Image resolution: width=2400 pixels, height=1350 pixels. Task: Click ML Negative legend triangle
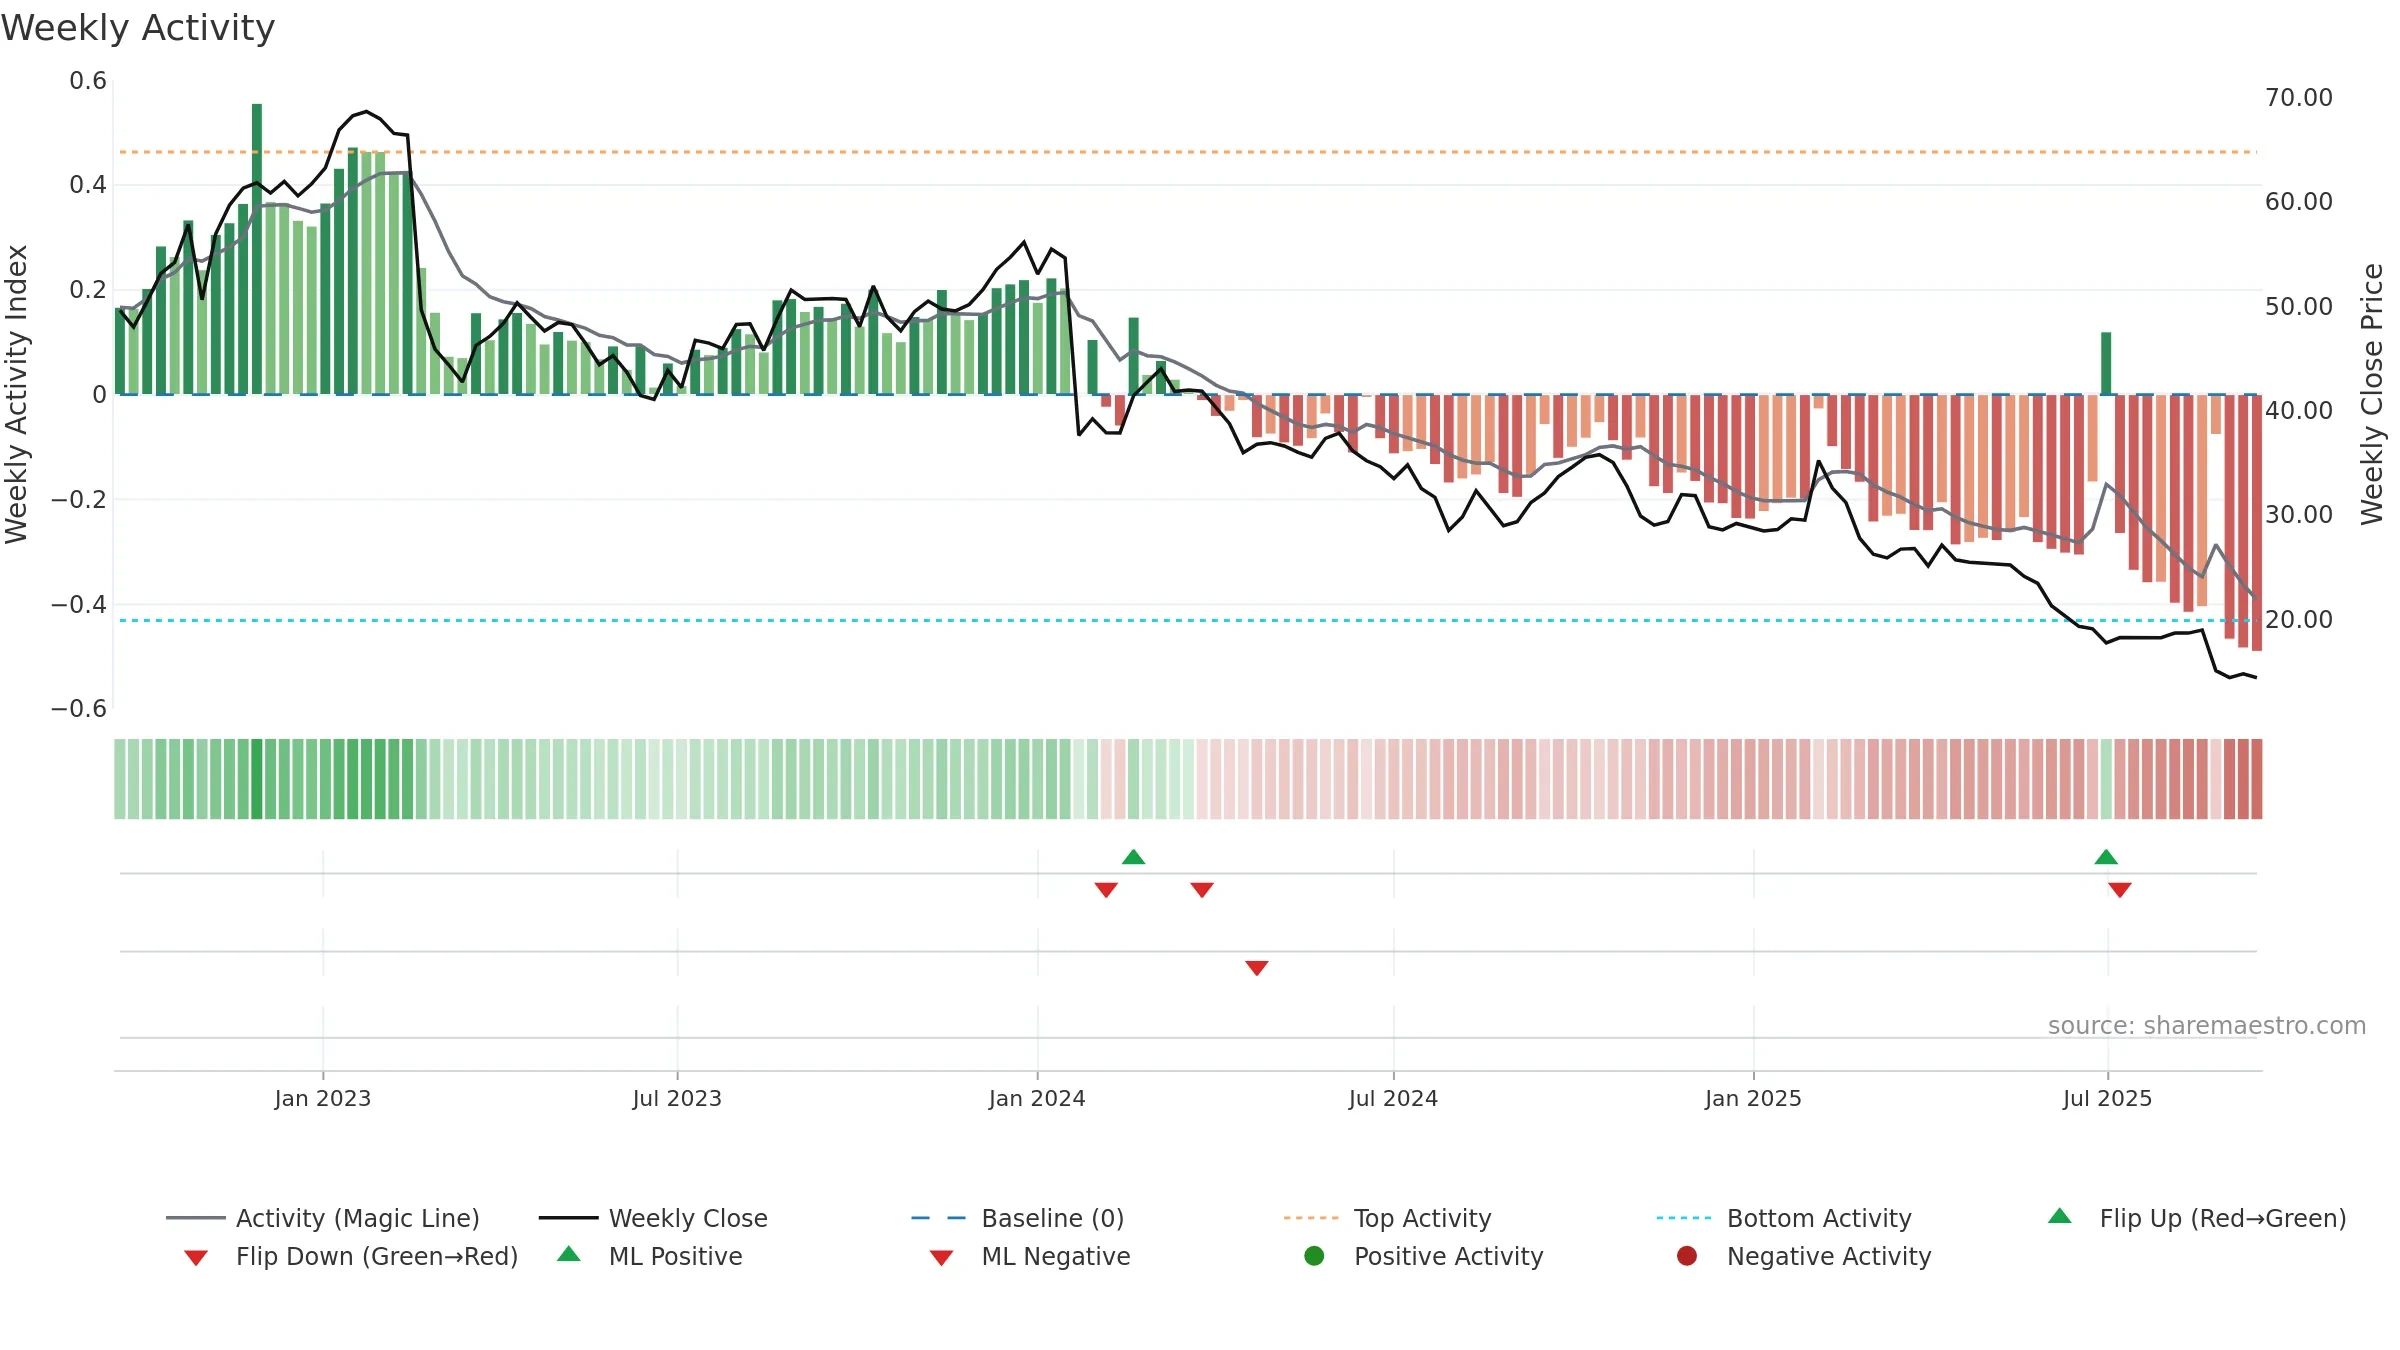coord(941,1257)
